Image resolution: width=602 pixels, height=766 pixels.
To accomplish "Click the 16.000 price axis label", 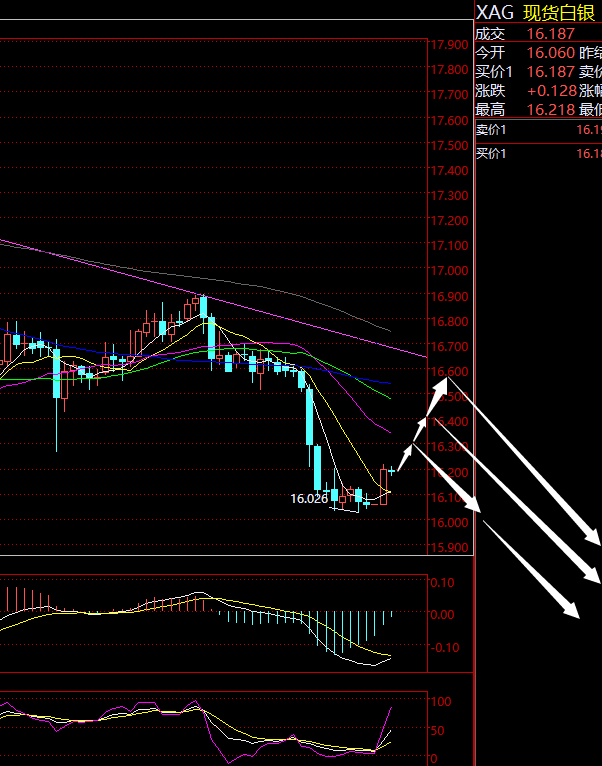I will tap(449, 522).
